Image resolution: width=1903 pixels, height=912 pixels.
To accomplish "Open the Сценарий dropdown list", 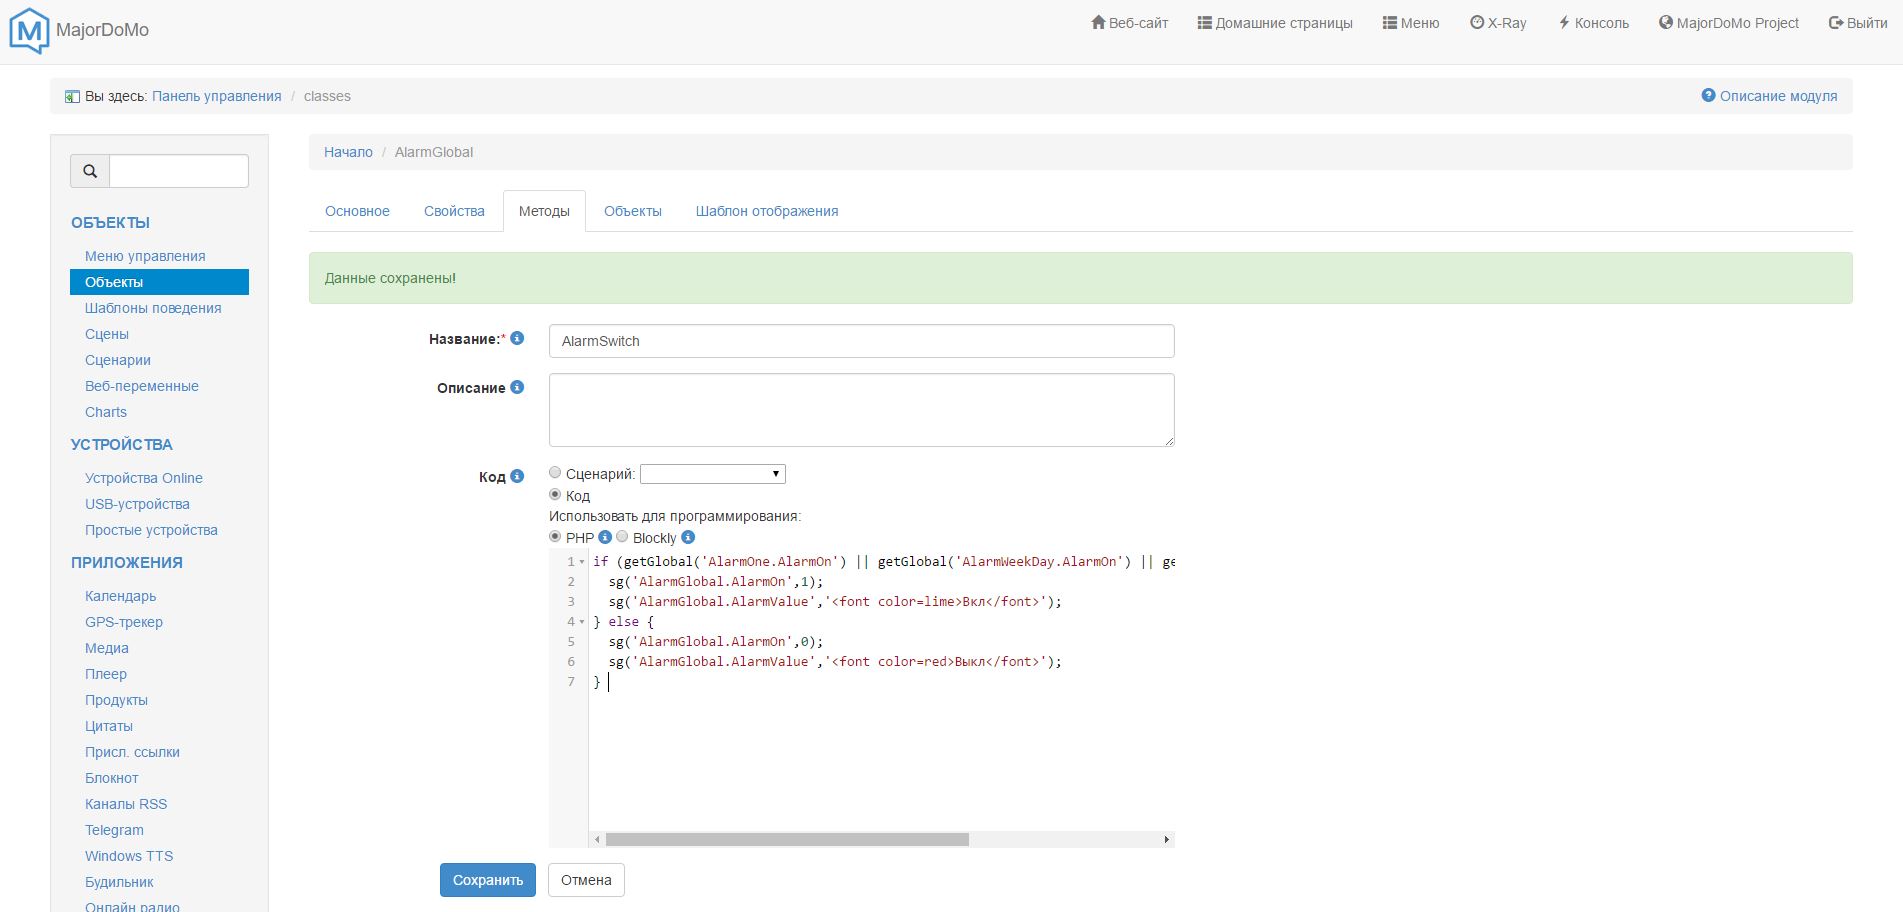I will (x=712, y=474).
